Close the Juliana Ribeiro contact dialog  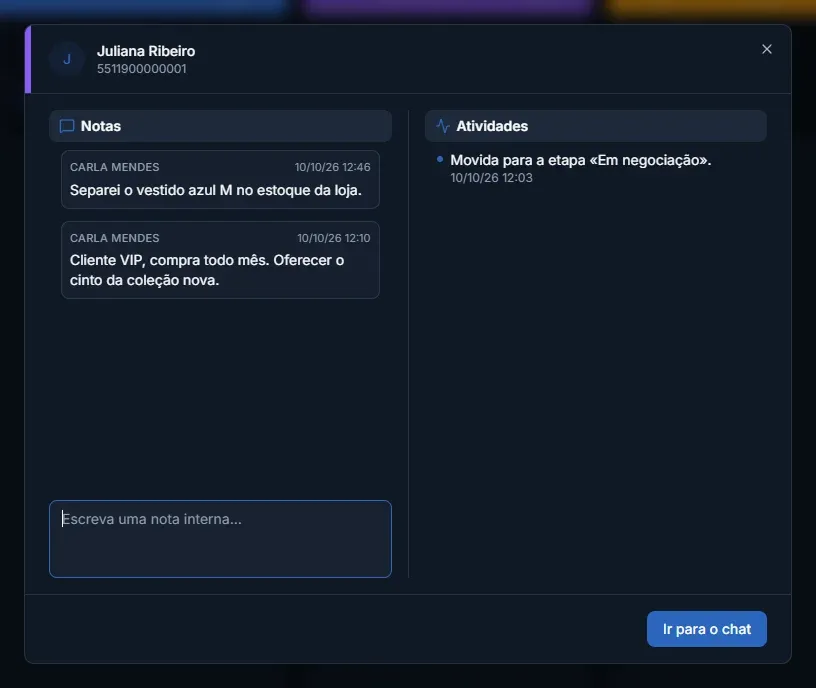(x=767, y=49)
